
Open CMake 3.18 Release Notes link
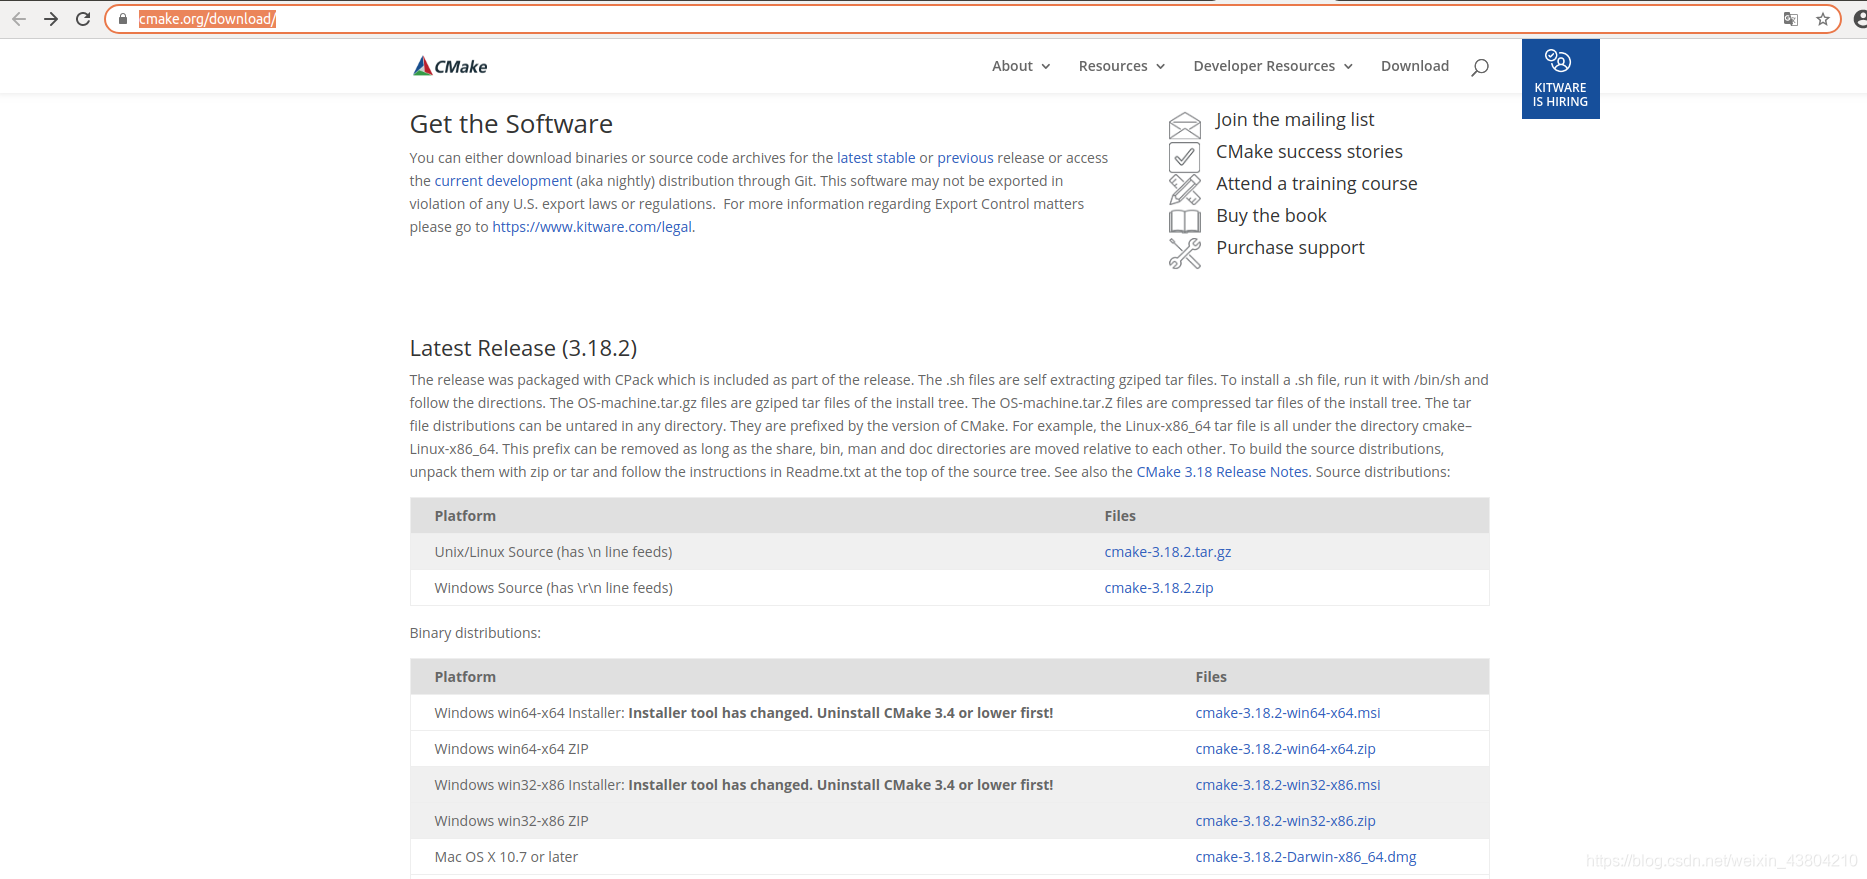[x=1222, y=472]
